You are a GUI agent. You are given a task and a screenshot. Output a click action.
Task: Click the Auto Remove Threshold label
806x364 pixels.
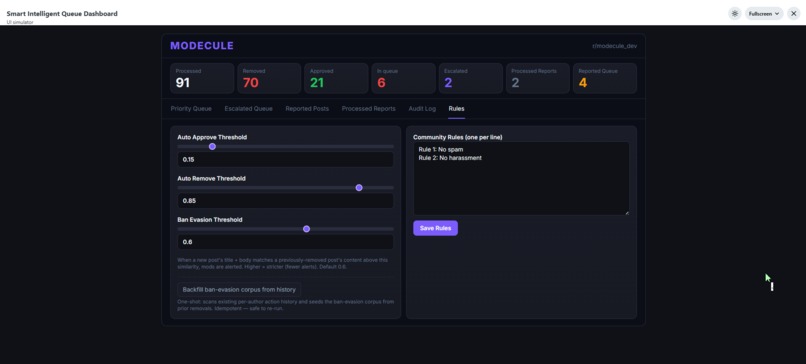[x=211, y=178]
